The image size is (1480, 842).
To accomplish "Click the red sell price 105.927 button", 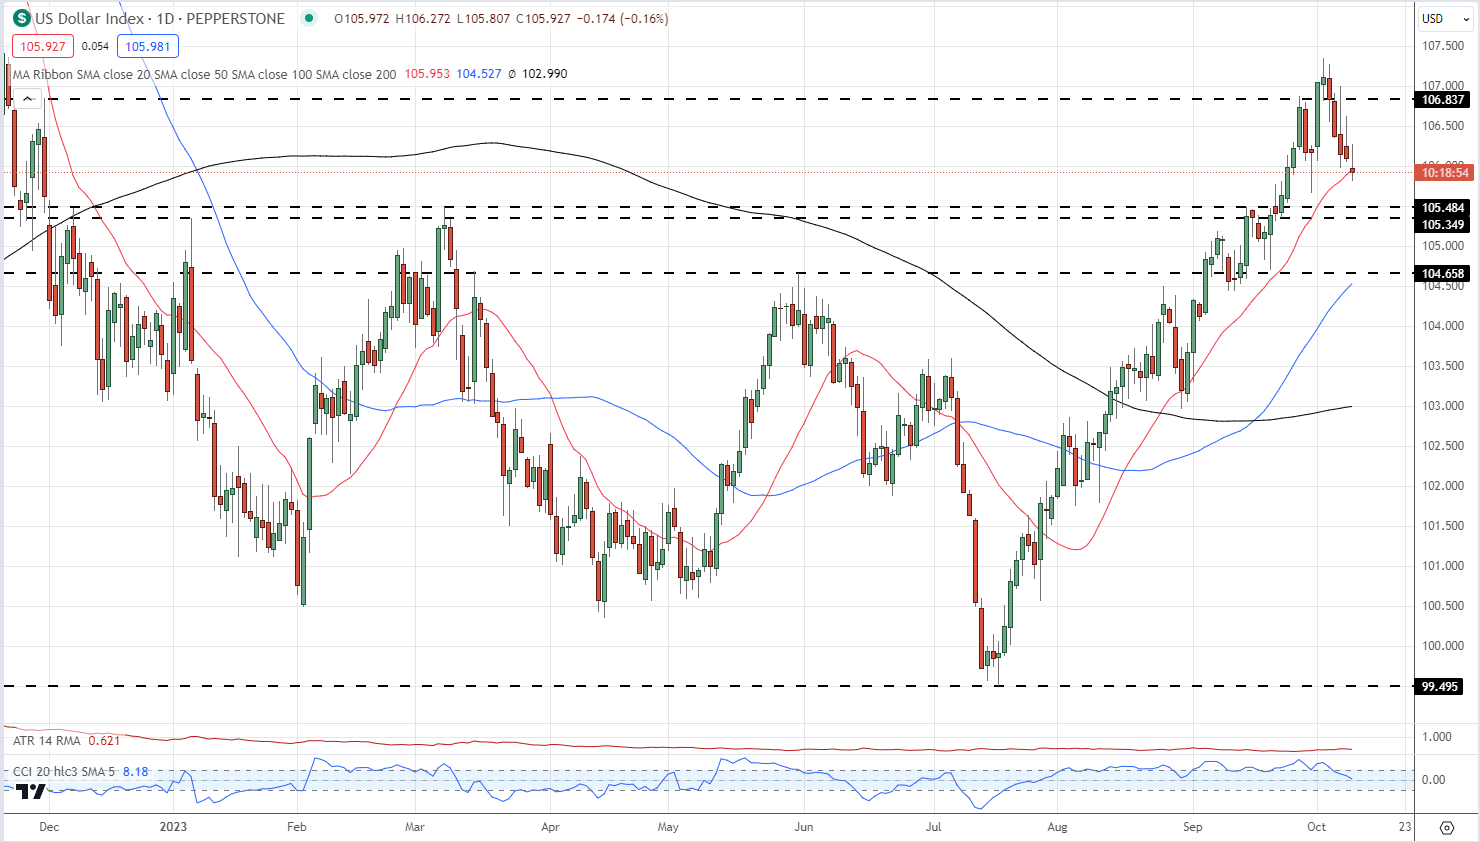I will coord(43,46).
